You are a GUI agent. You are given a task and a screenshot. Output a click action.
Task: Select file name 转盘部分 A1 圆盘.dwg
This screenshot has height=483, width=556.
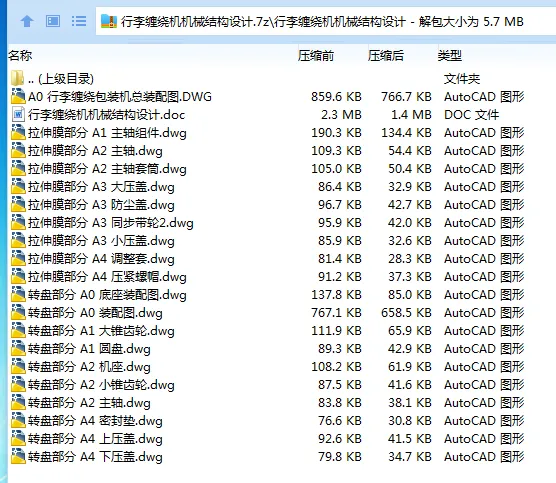click(89, 349)
